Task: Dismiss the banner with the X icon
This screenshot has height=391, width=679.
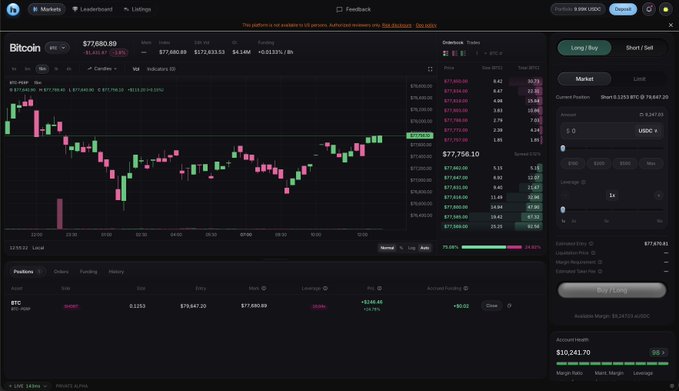Action: (671, 25)
